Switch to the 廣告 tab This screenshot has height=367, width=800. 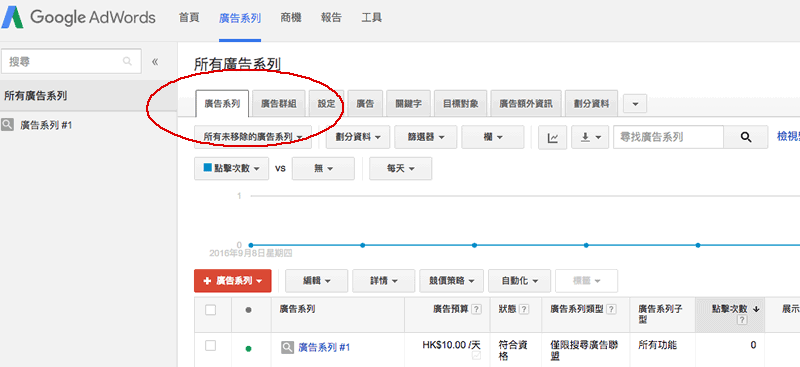pyautogui.click(x=365, y=104)
